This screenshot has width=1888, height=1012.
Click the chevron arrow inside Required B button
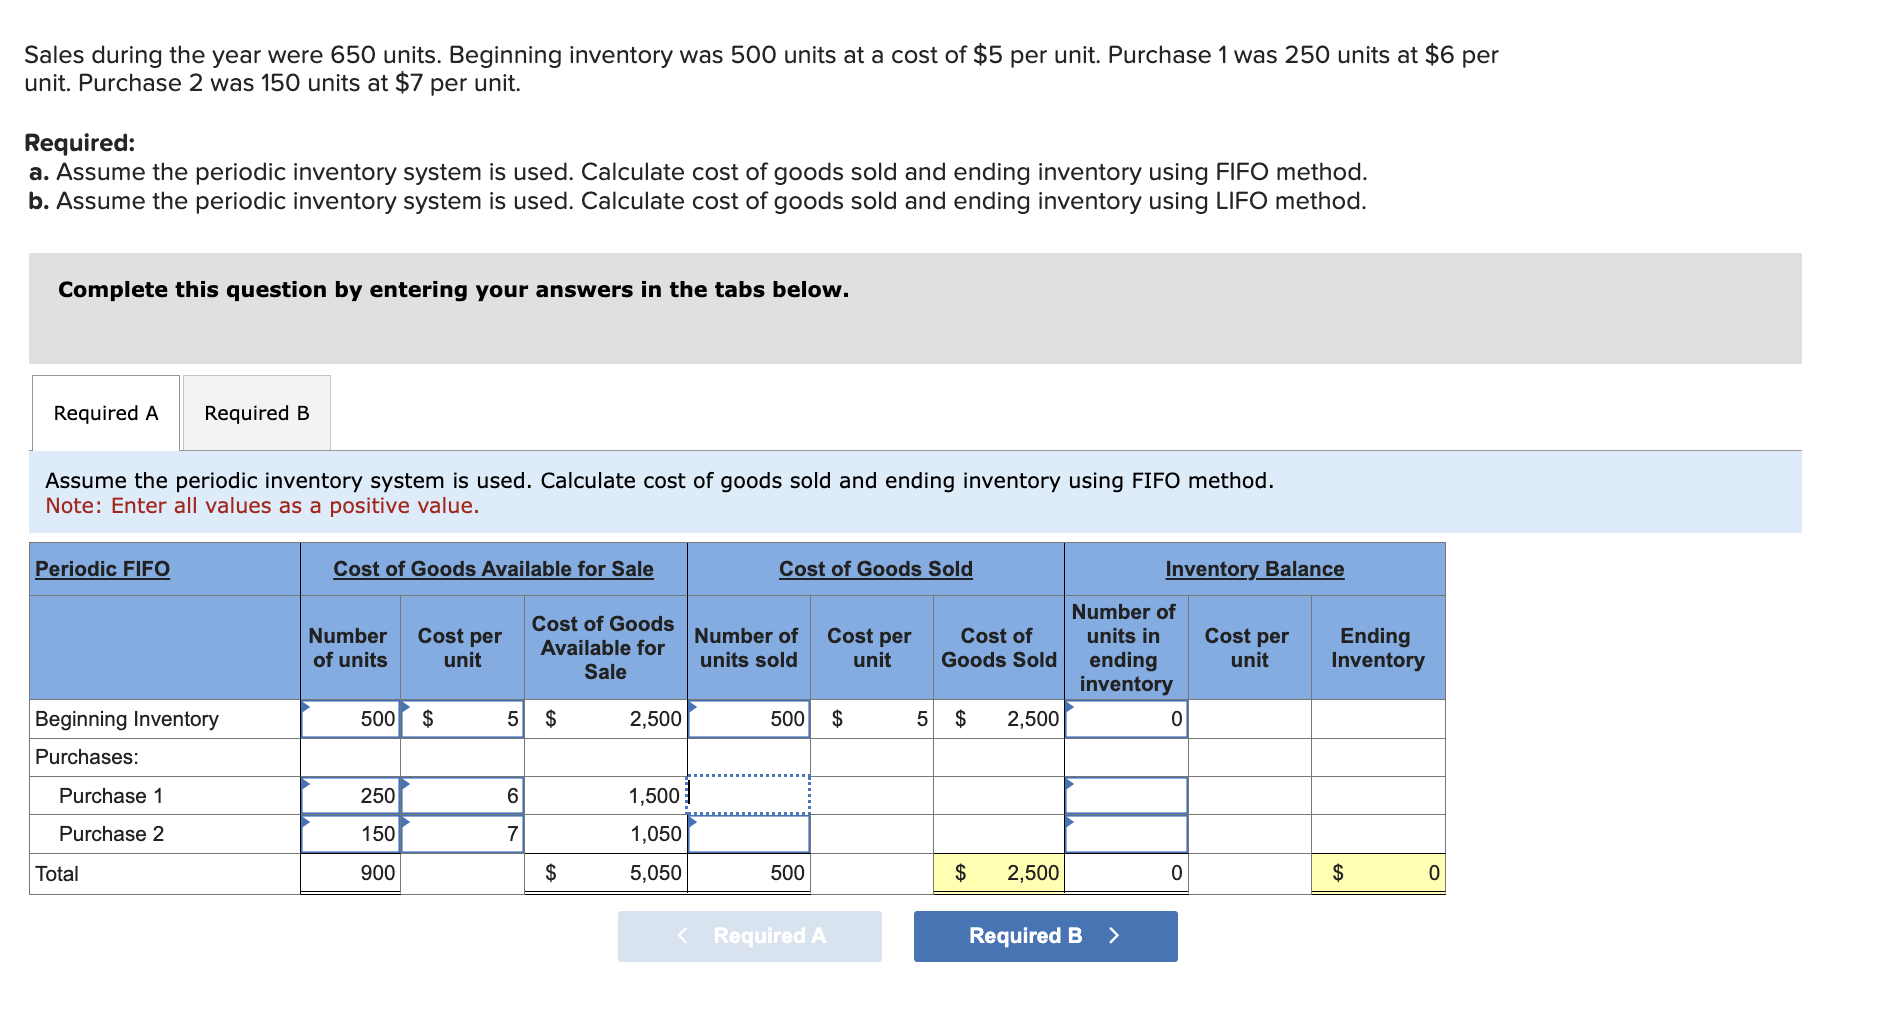click(1114, 936)
